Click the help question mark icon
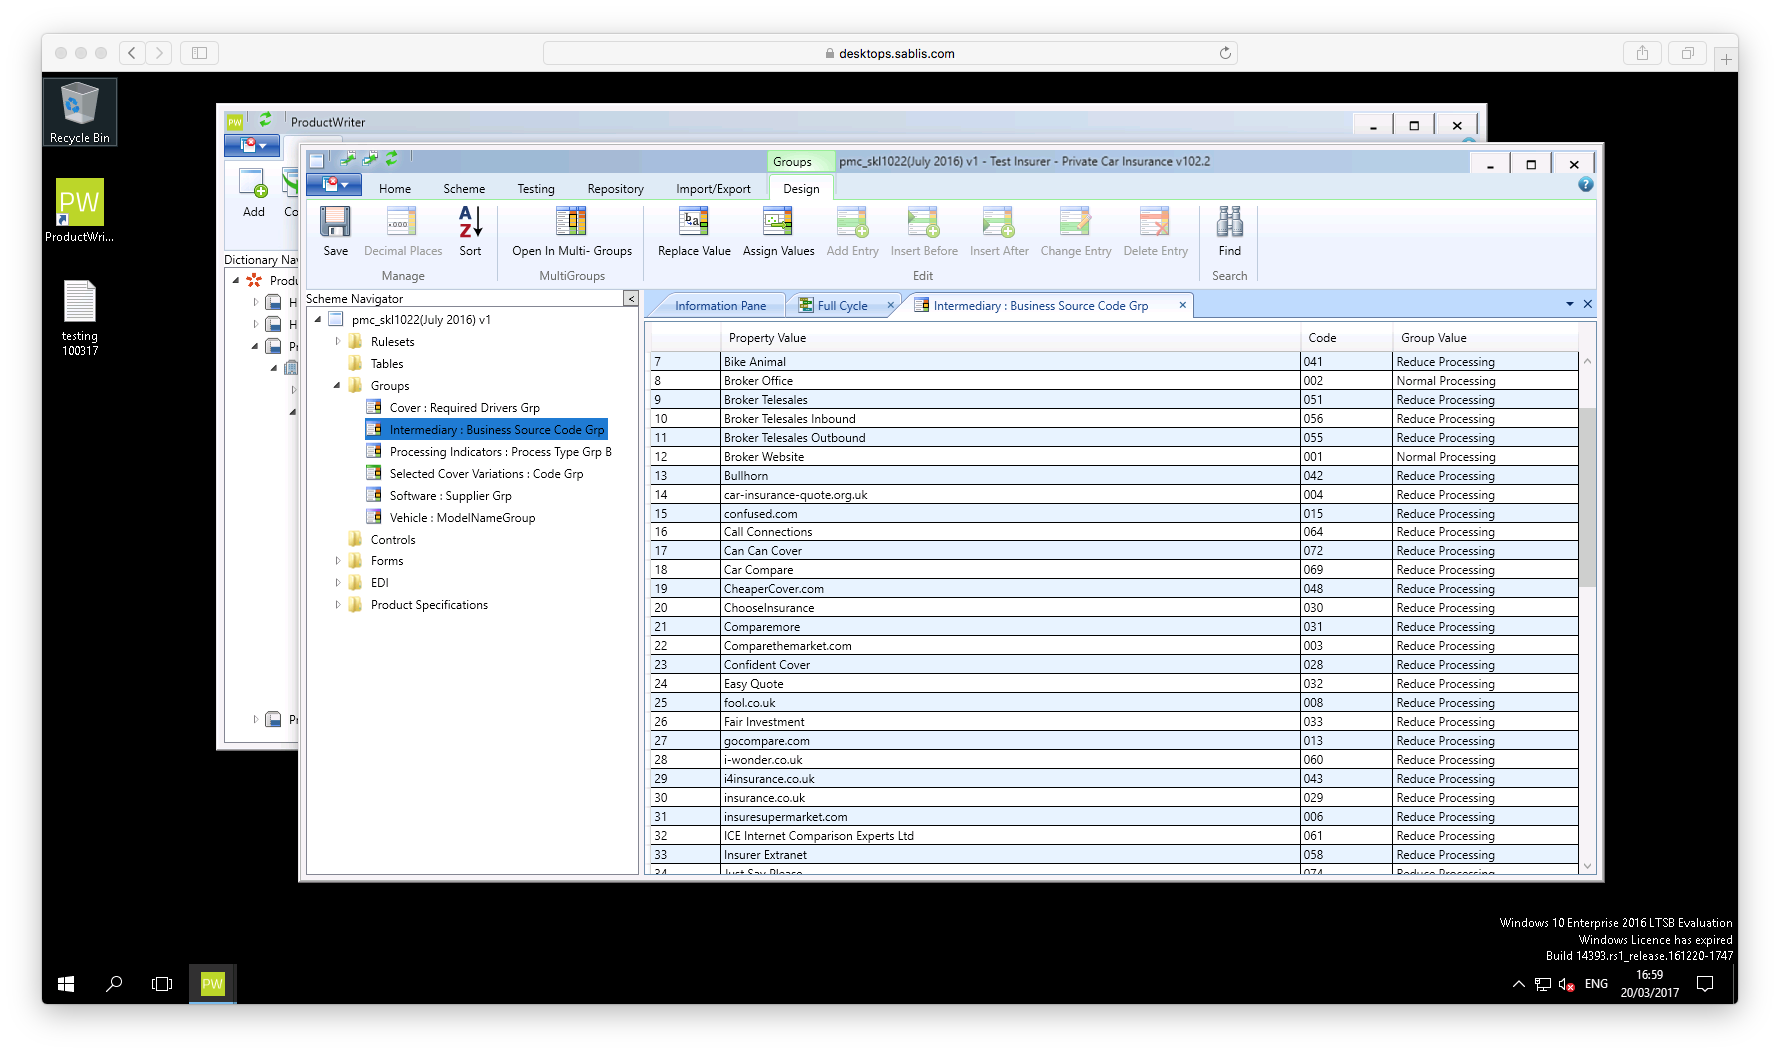 point(1585,185)
